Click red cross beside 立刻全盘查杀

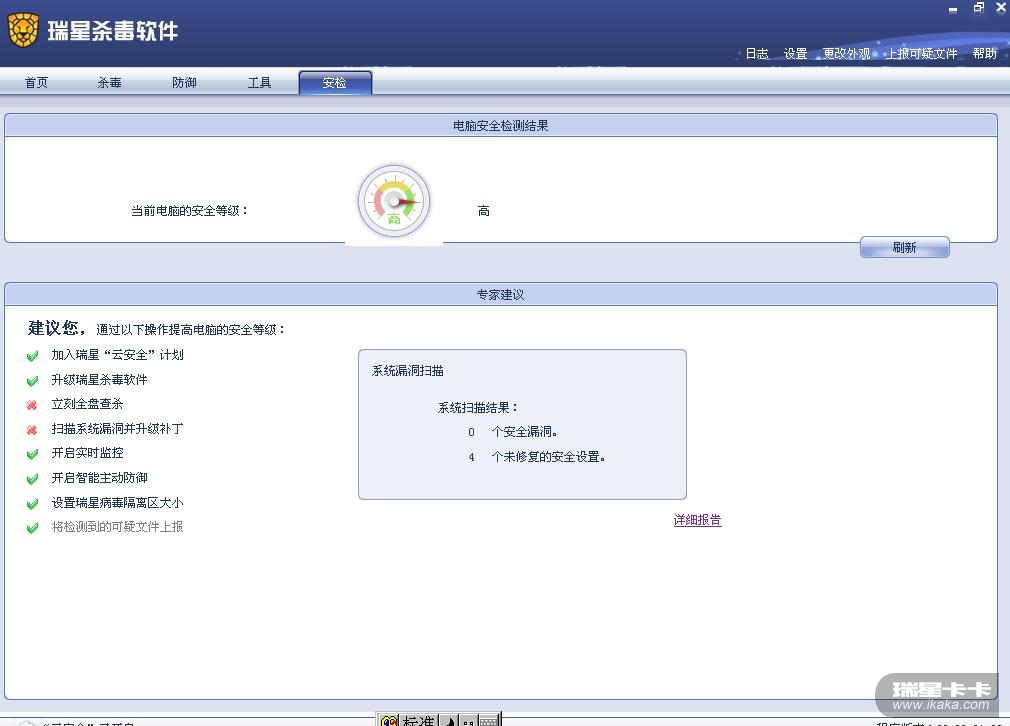[x=32, y=405]
